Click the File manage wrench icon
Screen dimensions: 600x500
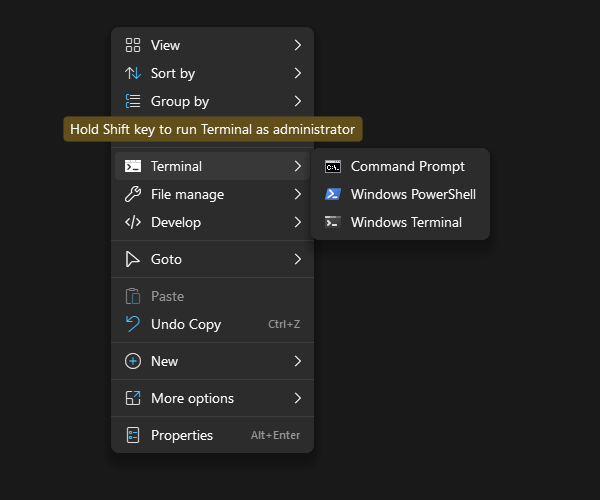[x=132, y=194]
